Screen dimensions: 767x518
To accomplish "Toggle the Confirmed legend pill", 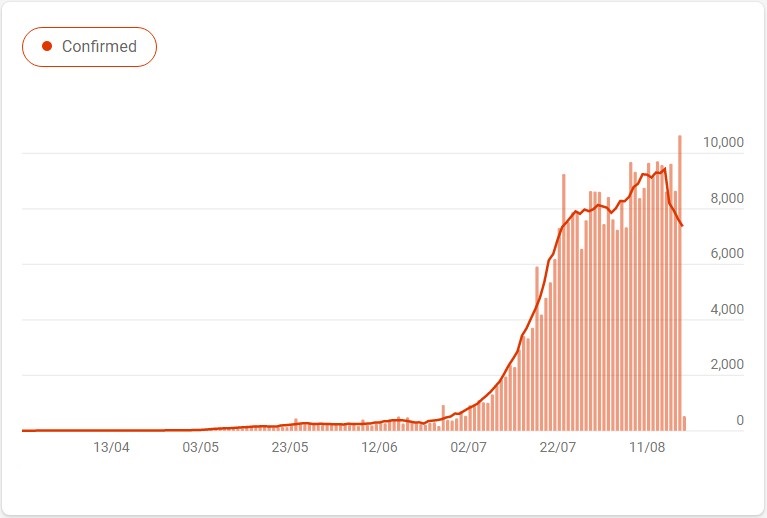I will coord(90,47).
